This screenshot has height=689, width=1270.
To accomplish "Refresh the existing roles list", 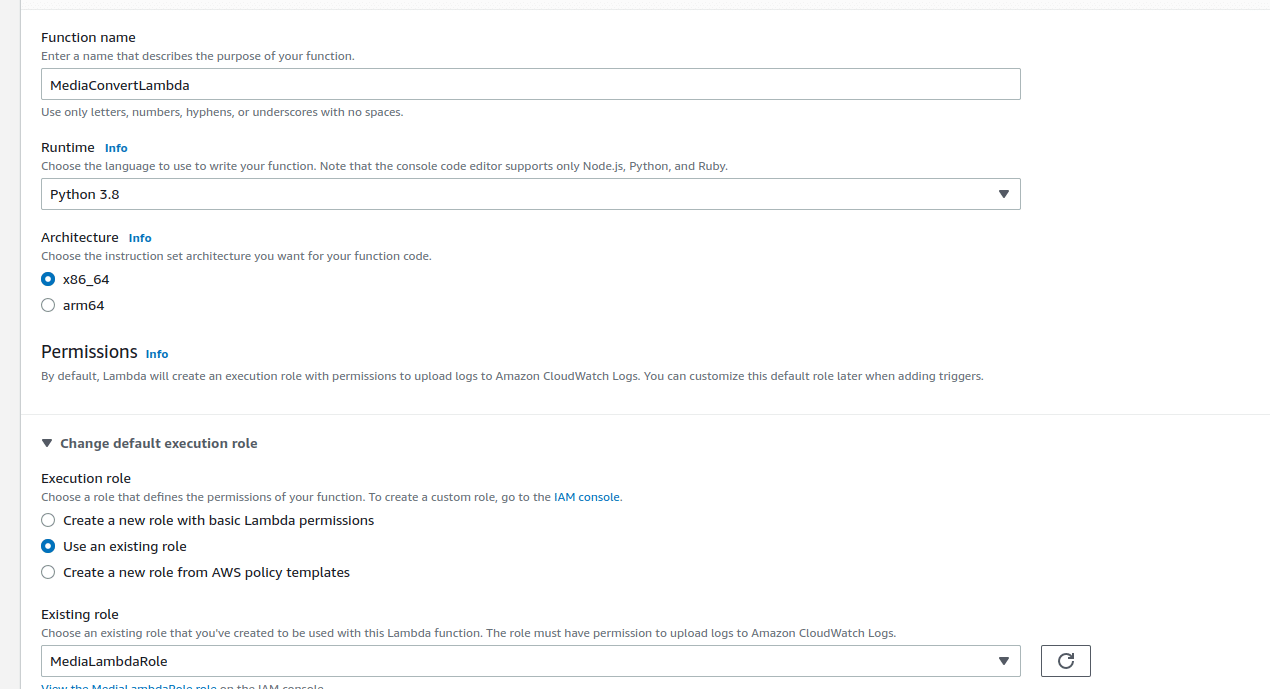I will (x=1065, y=660).
